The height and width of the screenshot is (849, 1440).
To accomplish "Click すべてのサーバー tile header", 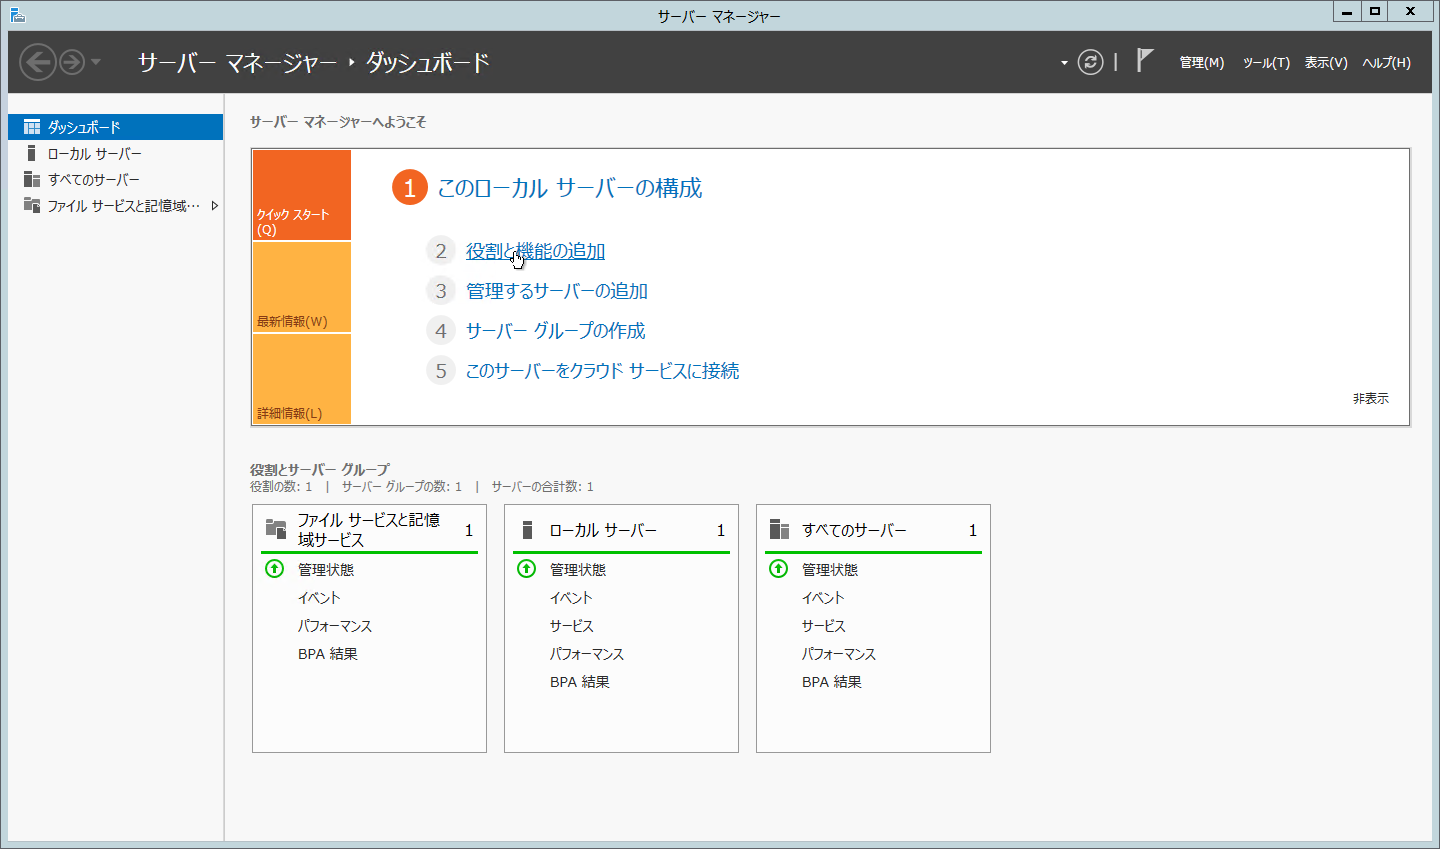I will click(x=873, y=530).
